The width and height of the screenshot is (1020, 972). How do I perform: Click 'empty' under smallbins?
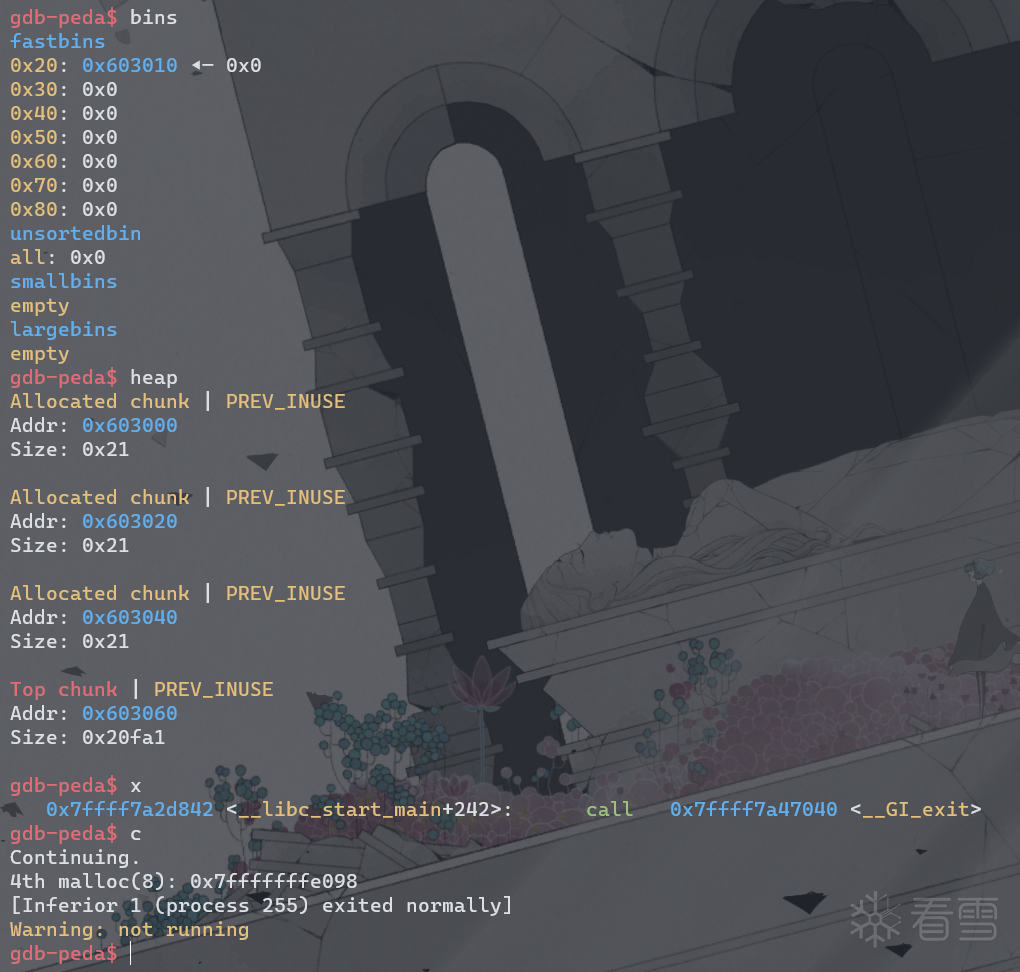(x=40, y=306)
